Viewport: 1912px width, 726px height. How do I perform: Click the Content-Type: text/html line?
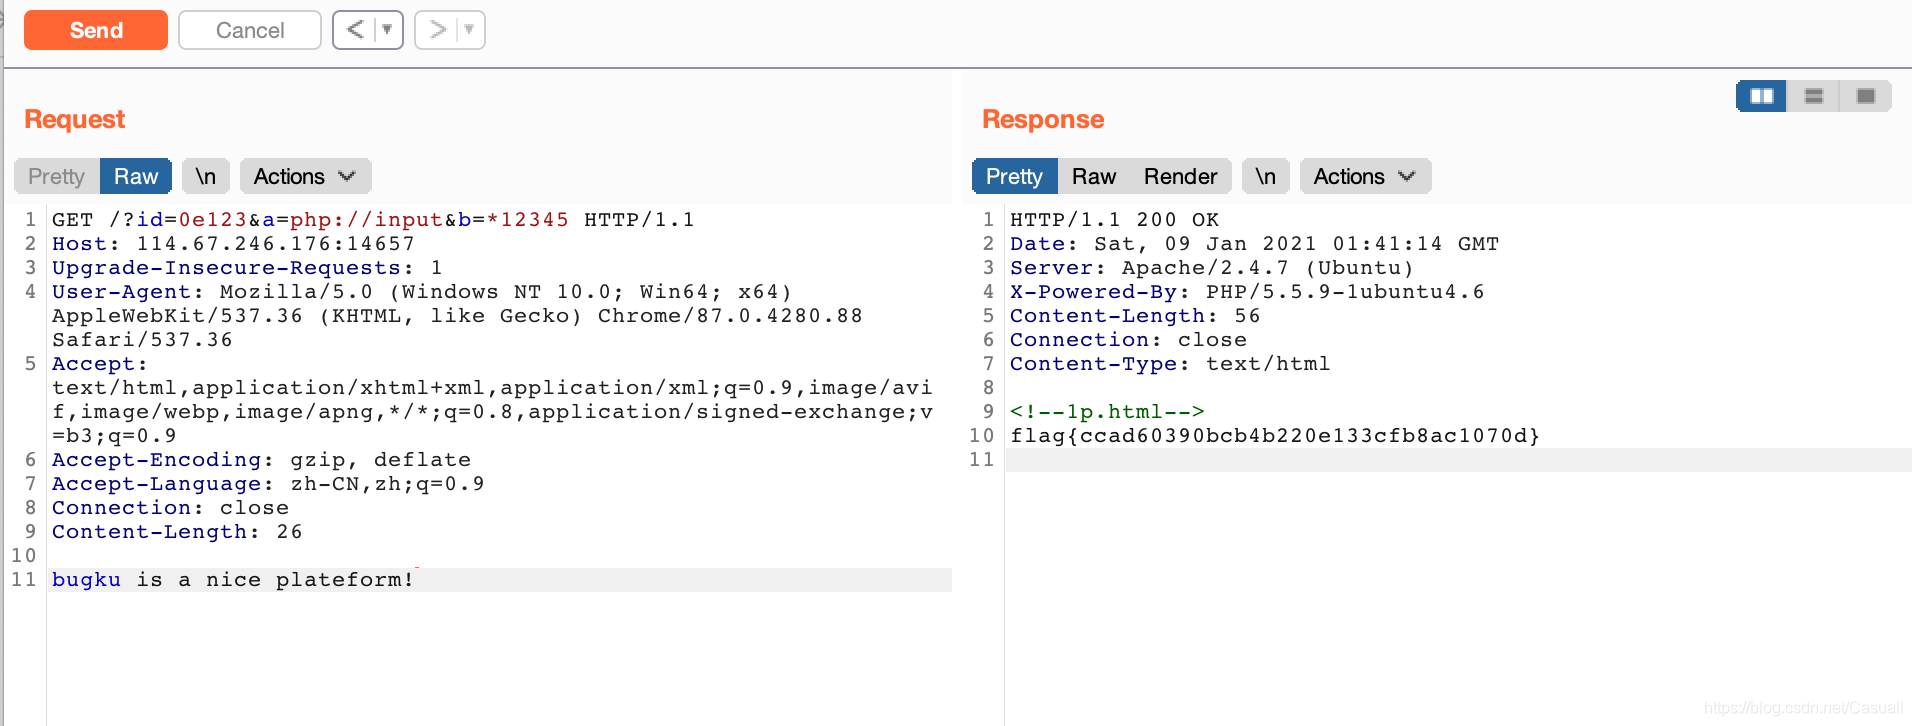1170,364
